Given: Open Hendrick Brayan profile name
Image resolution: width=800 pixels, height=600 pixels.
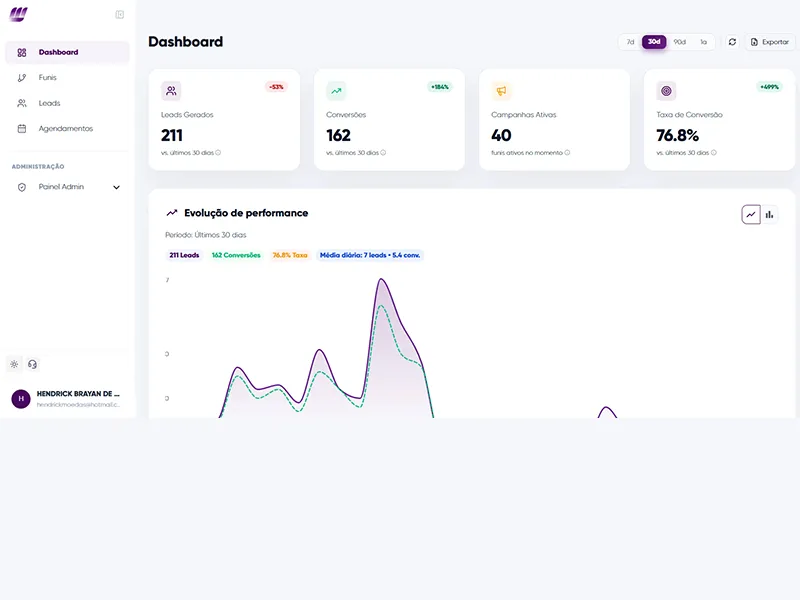Looking at the screenshot, I should tap(78, 393).
